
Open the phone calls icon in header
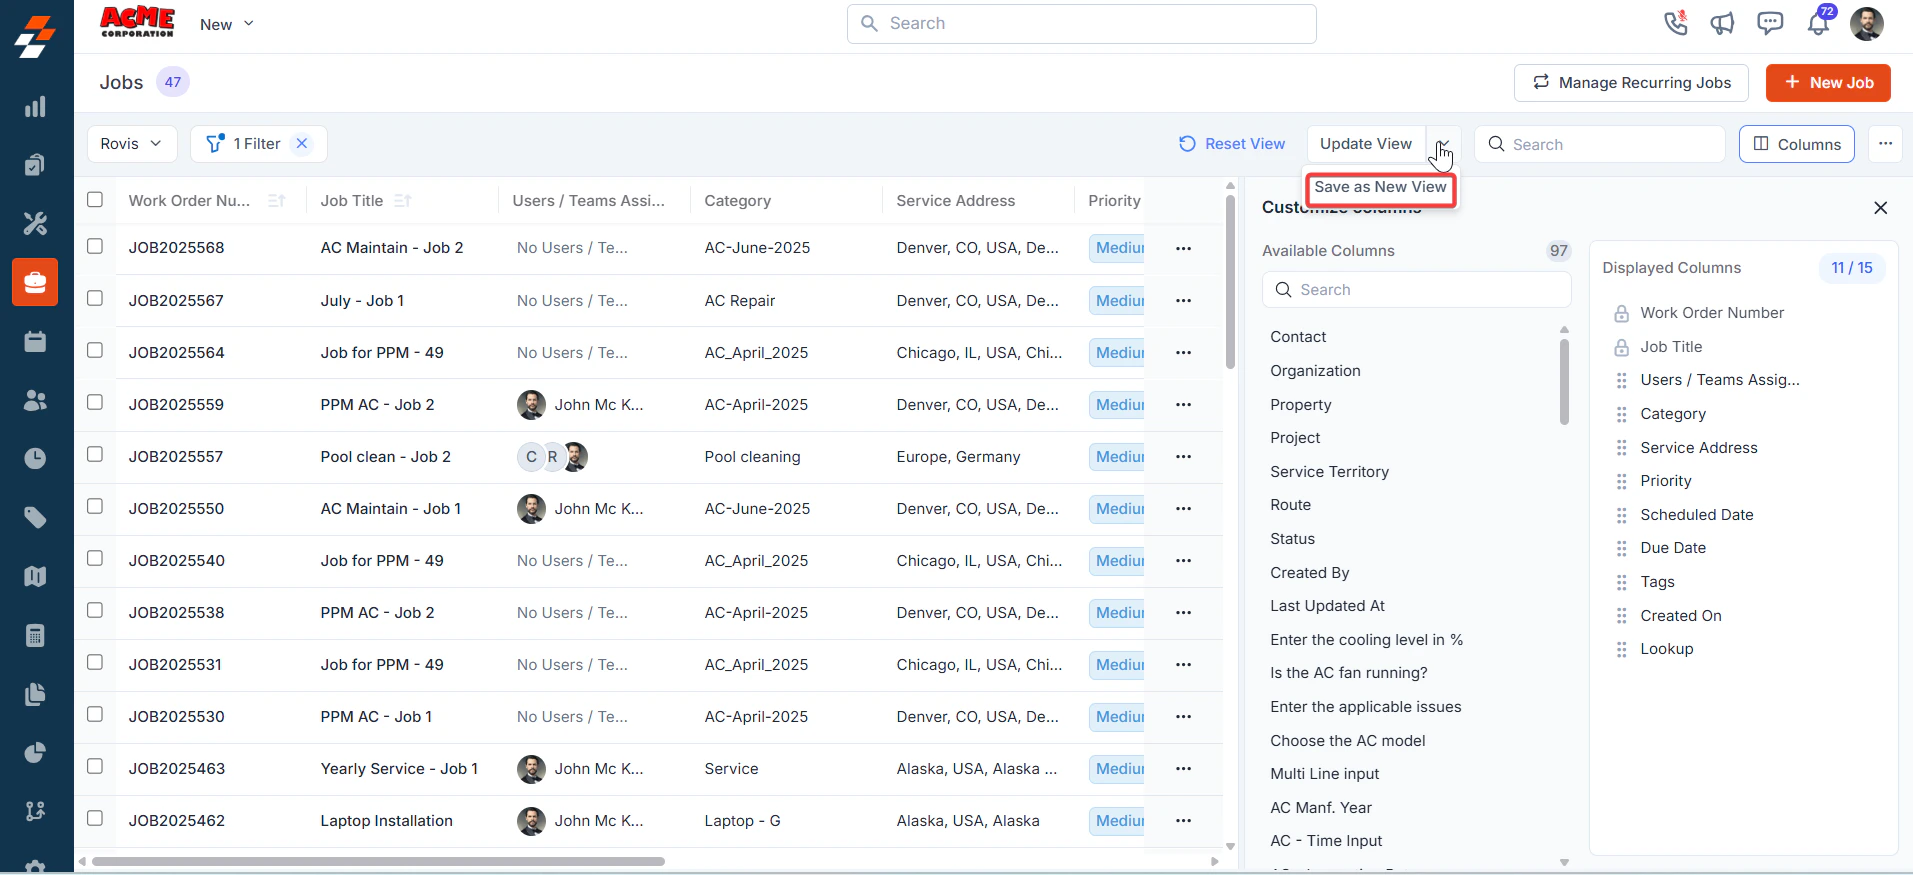pyautogui.click(x=1676, y=23)
